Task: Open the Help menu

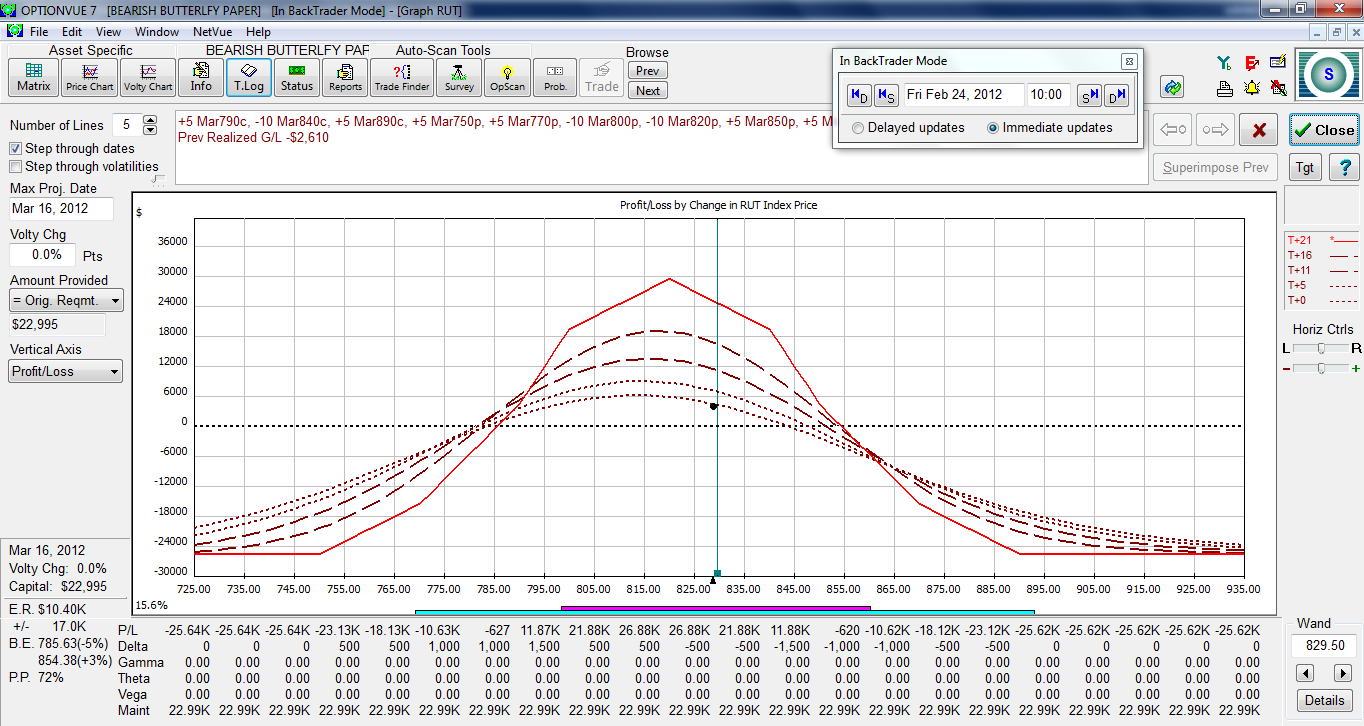Action: tap(258, 32)
